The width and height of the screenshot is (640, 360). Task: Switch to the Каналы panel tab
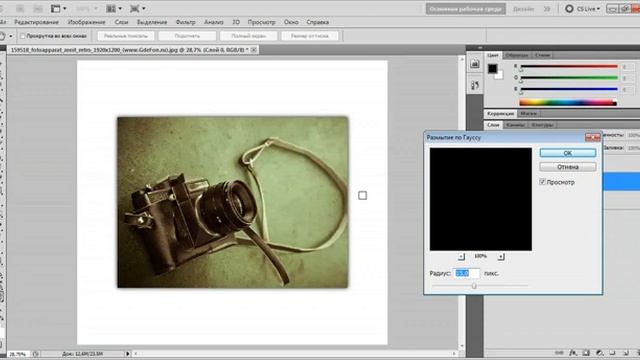[x=515, y=124]
